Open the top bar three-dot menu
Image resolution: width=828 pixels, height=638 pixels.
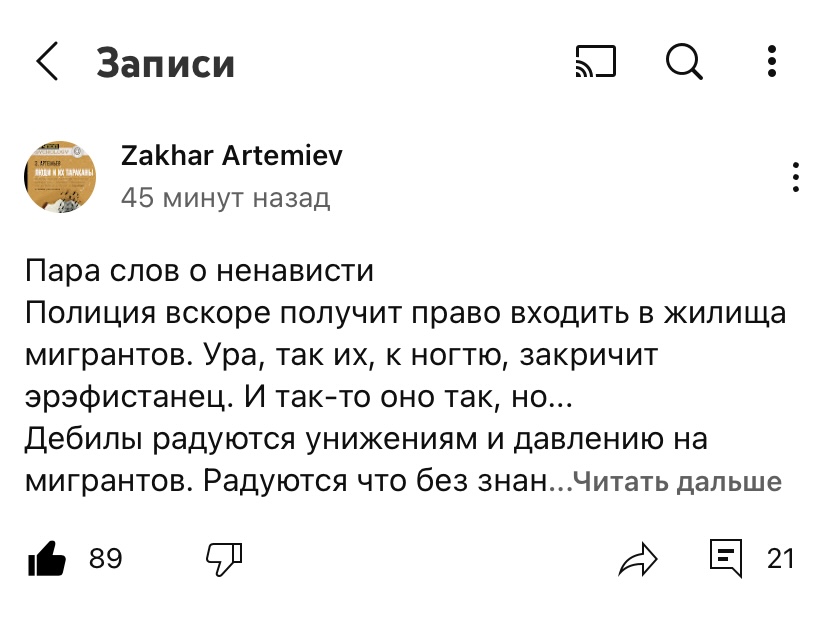[x=771, y=61]
